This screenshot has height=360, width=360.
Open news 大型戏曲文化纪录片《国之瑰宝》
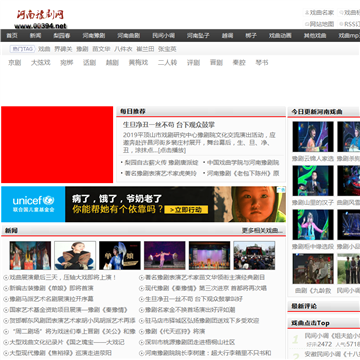(67, 342)
